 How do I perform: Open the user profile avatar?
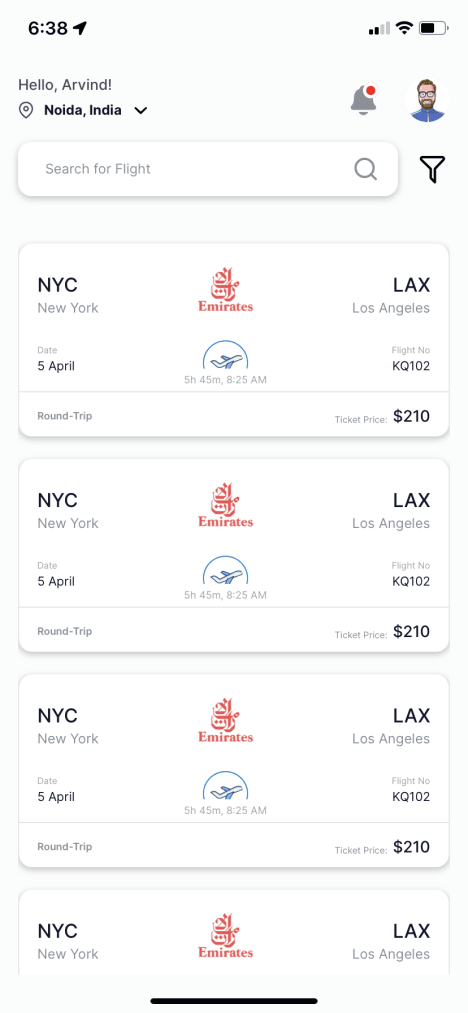point(427,101)
